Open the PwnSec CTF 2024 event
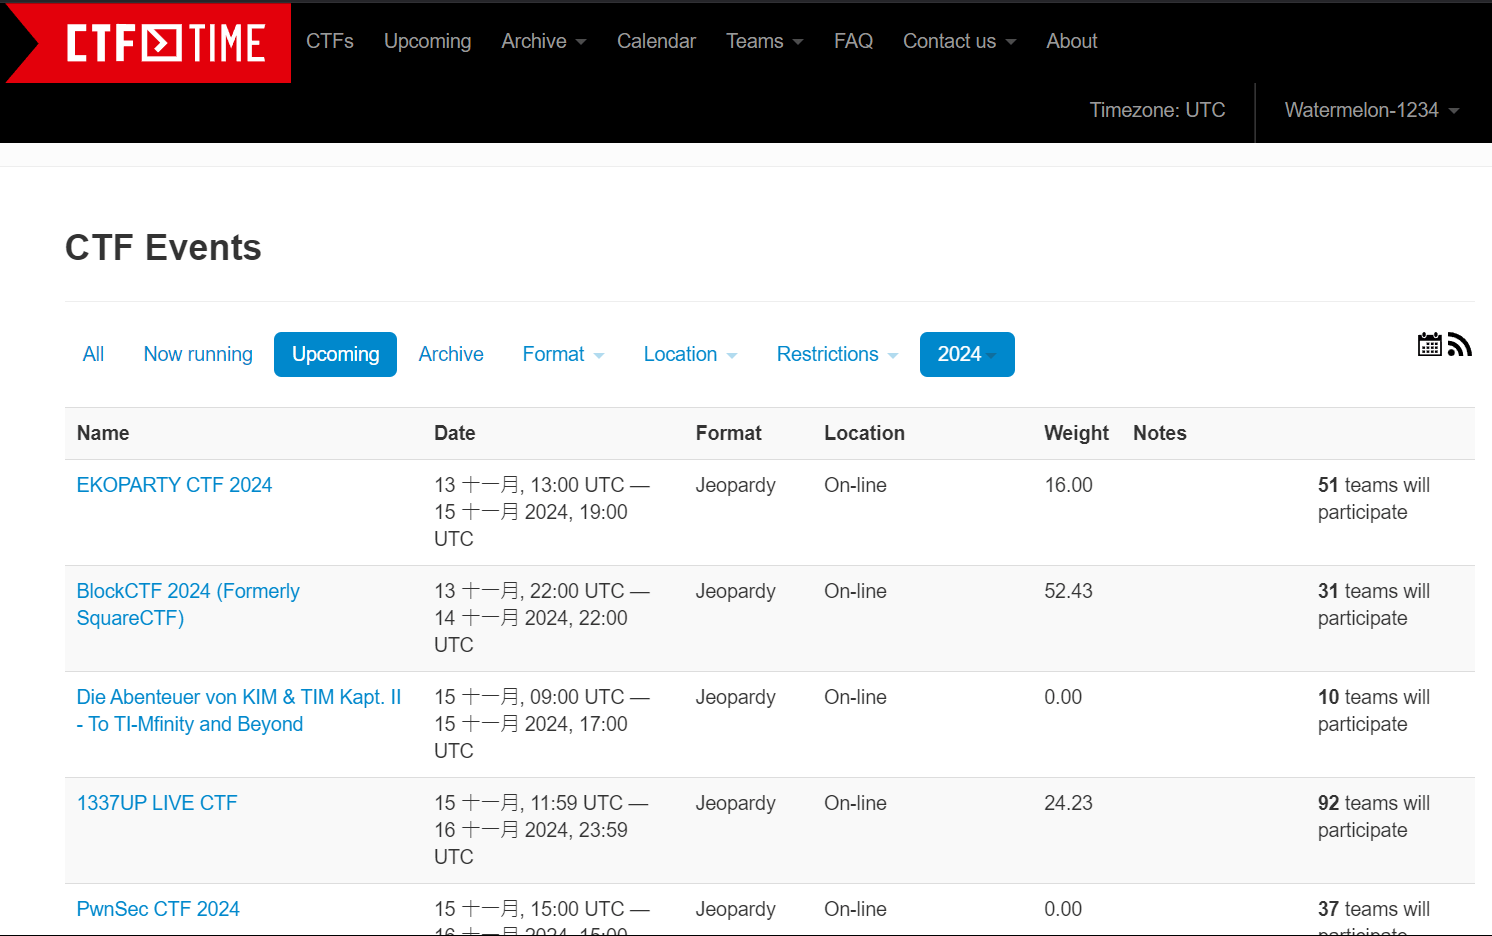This screenshot has height=936, width=1492. [x=158, y=909]
